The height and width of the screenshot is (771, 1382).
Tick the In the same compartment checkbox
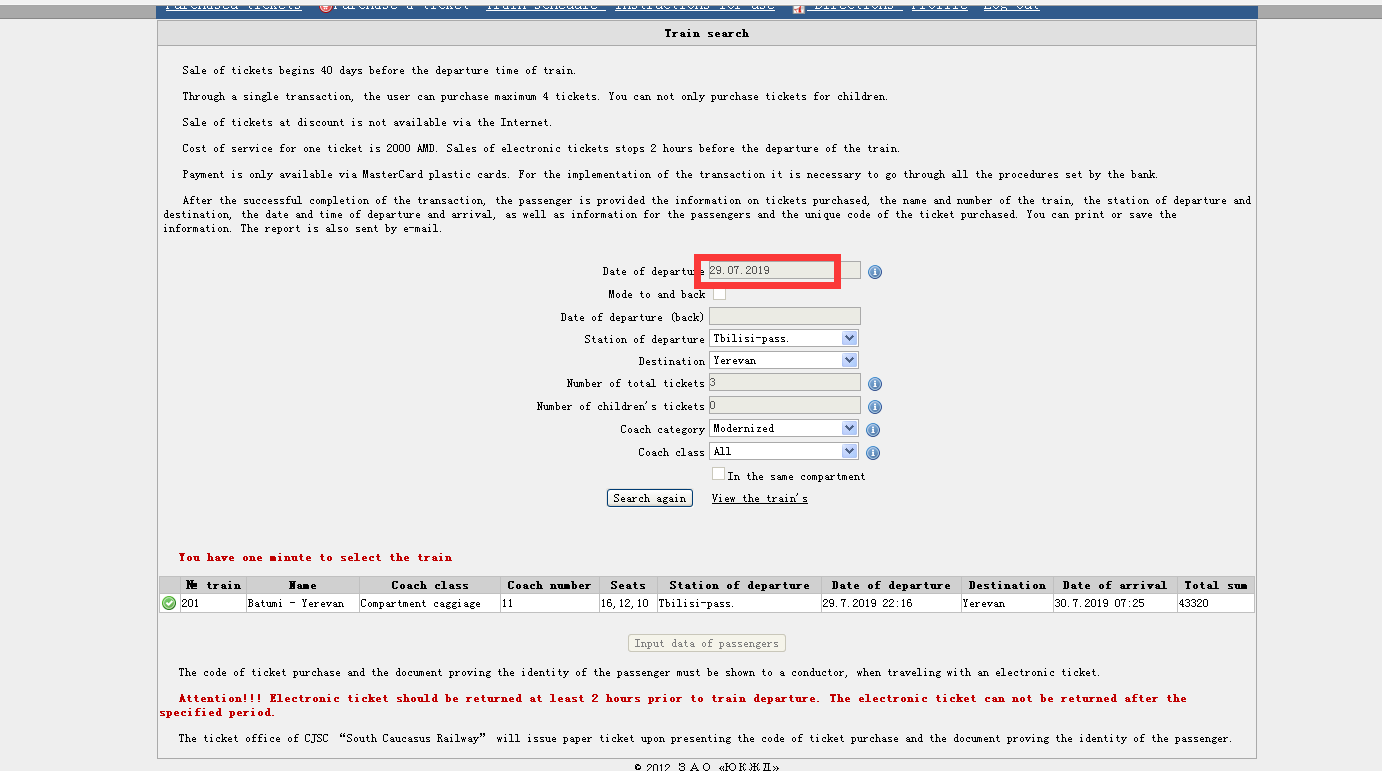718,474
